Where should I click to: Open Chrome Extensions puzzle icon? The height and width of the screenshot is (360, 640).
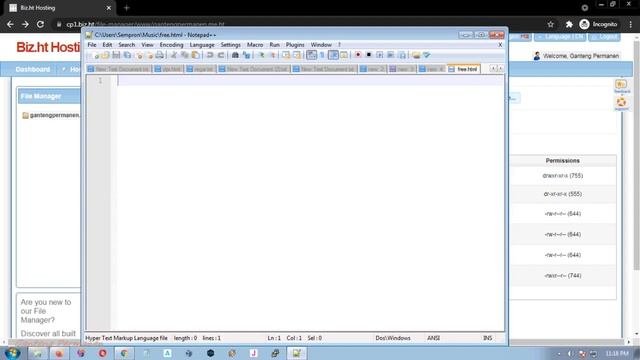pyautogui.click(x=569, y=24)
